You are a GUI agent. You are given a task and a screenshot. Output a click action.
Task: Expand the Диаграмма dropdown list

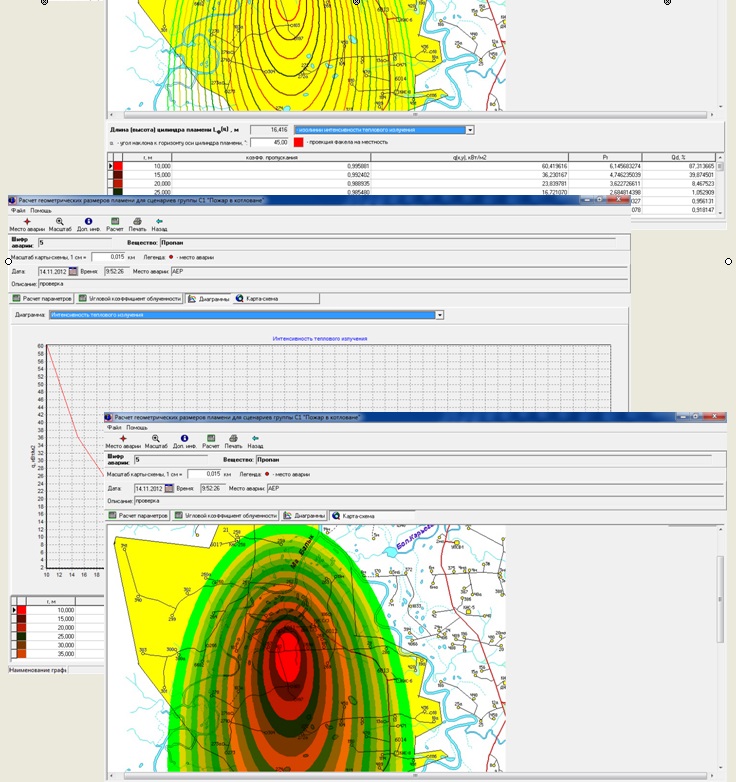pos(440,315)
